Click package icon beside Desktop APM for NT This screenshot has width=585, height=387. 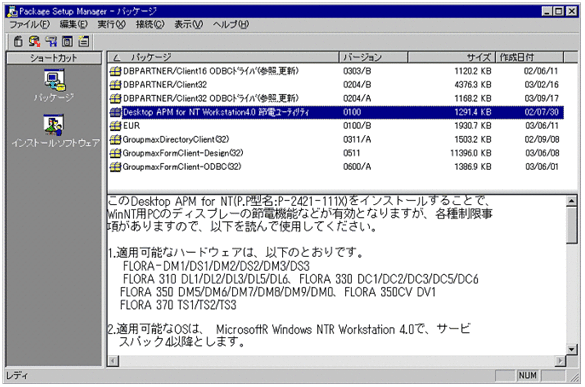point(115,112)
